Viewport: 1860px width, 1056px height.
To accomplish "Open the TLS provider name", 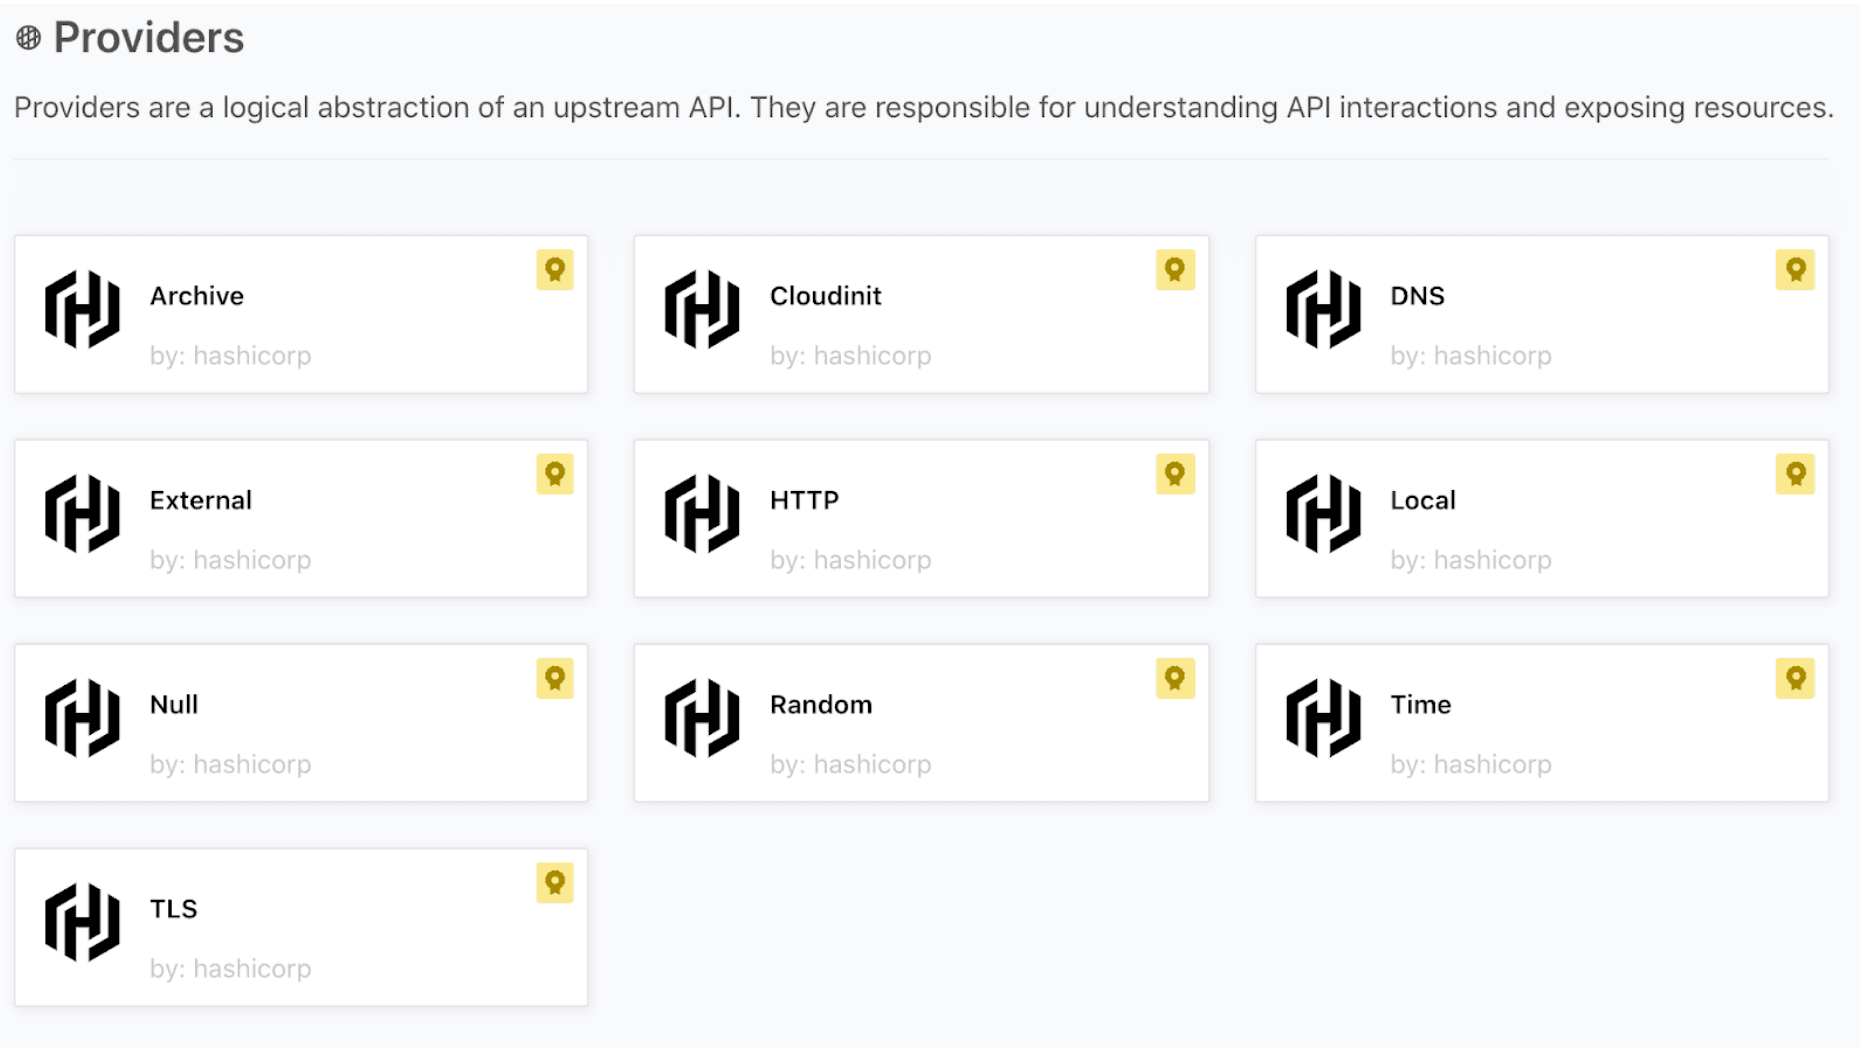I will [x=174, y=909].
